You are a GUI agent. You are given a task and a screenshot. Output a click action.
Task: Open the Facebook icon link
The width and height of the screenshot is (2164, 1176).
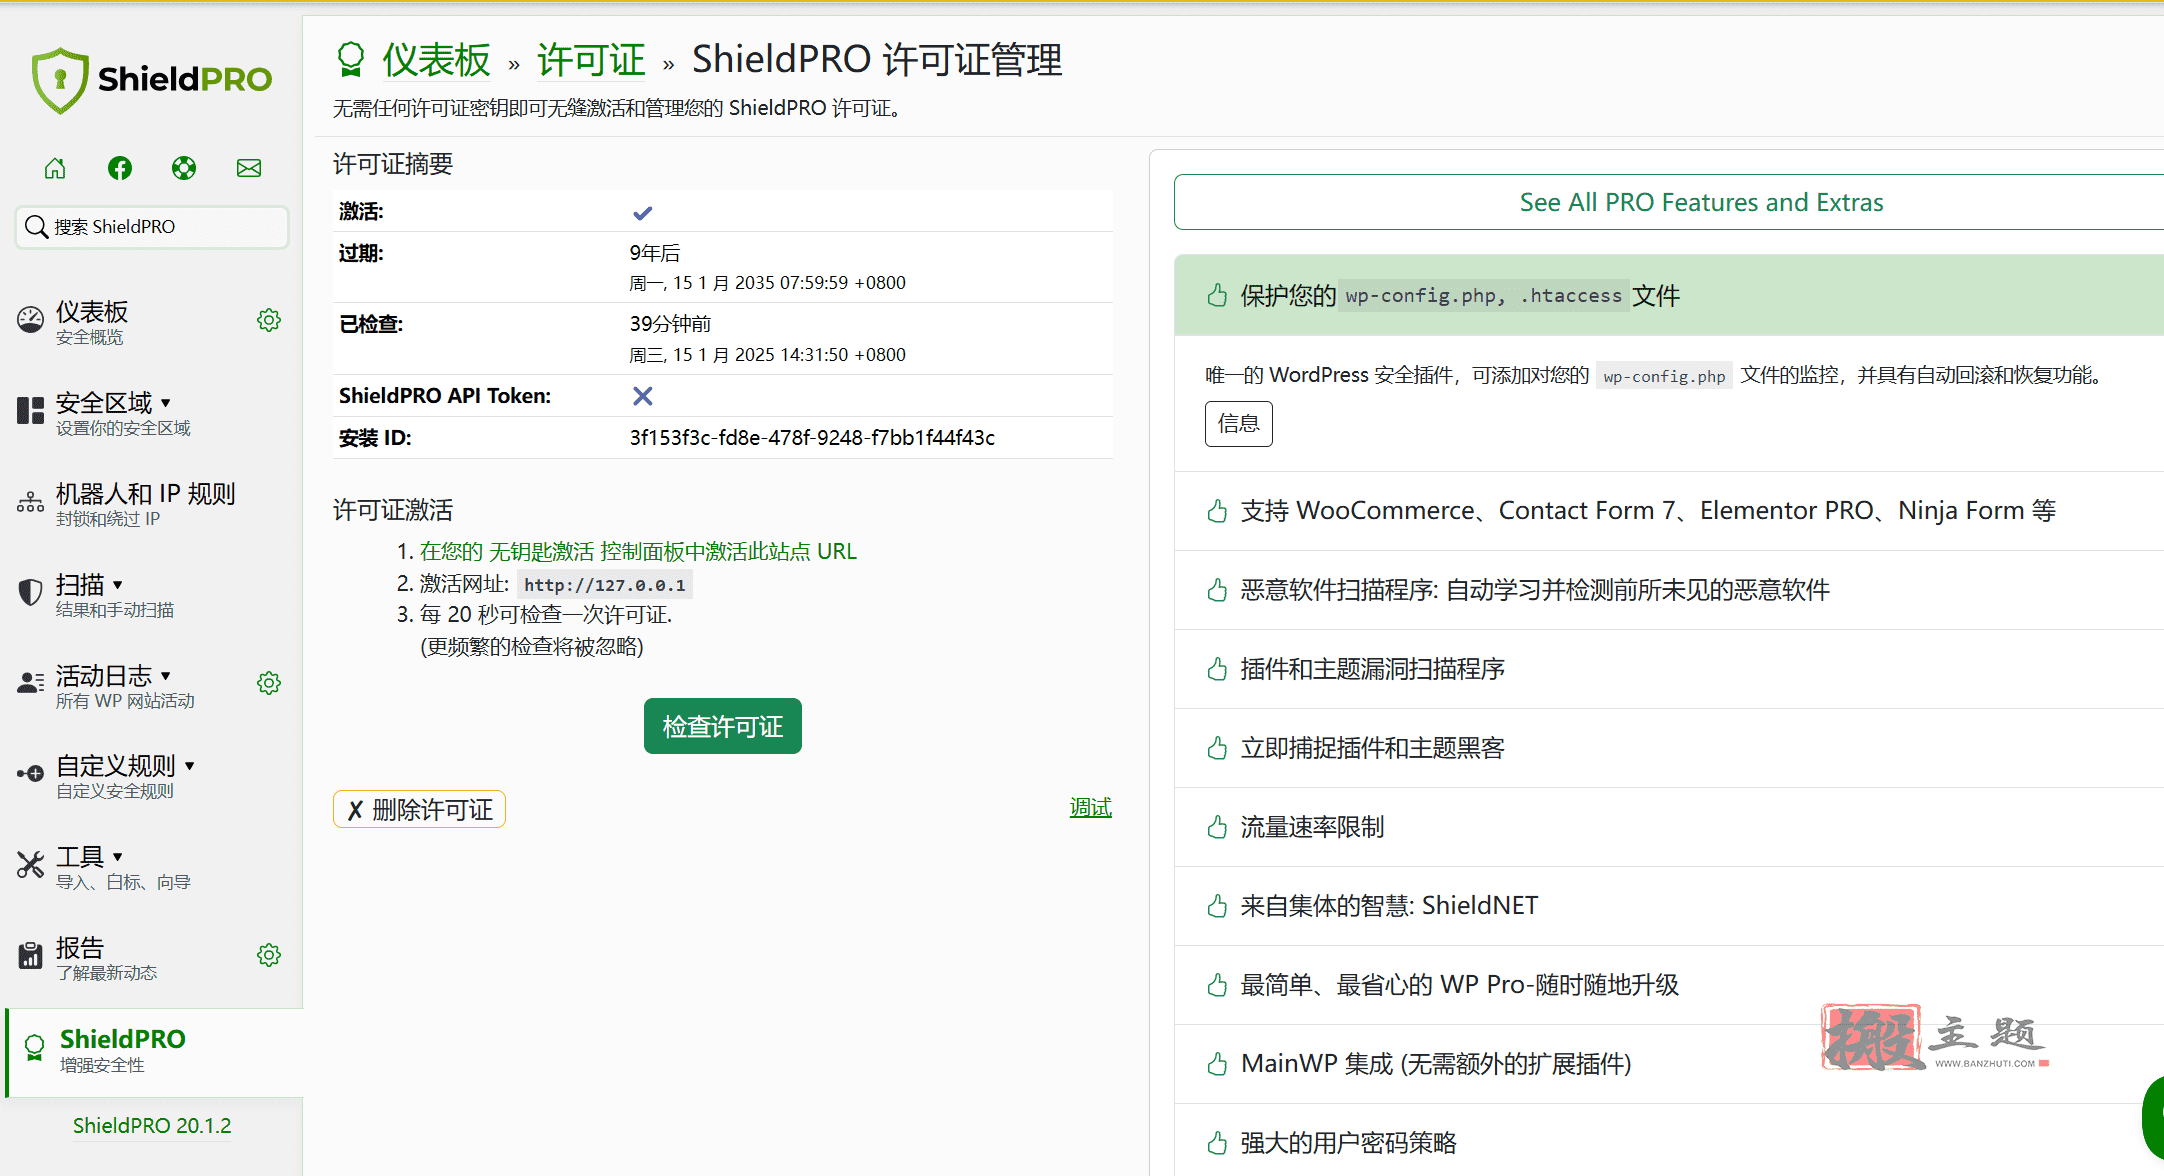point(120,168)
